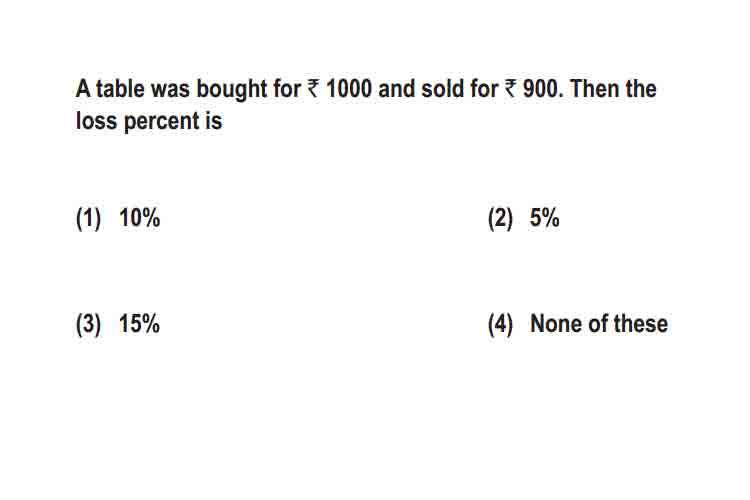Click the (3) option number label
750x500 pixels.
[x=88, y=324]
